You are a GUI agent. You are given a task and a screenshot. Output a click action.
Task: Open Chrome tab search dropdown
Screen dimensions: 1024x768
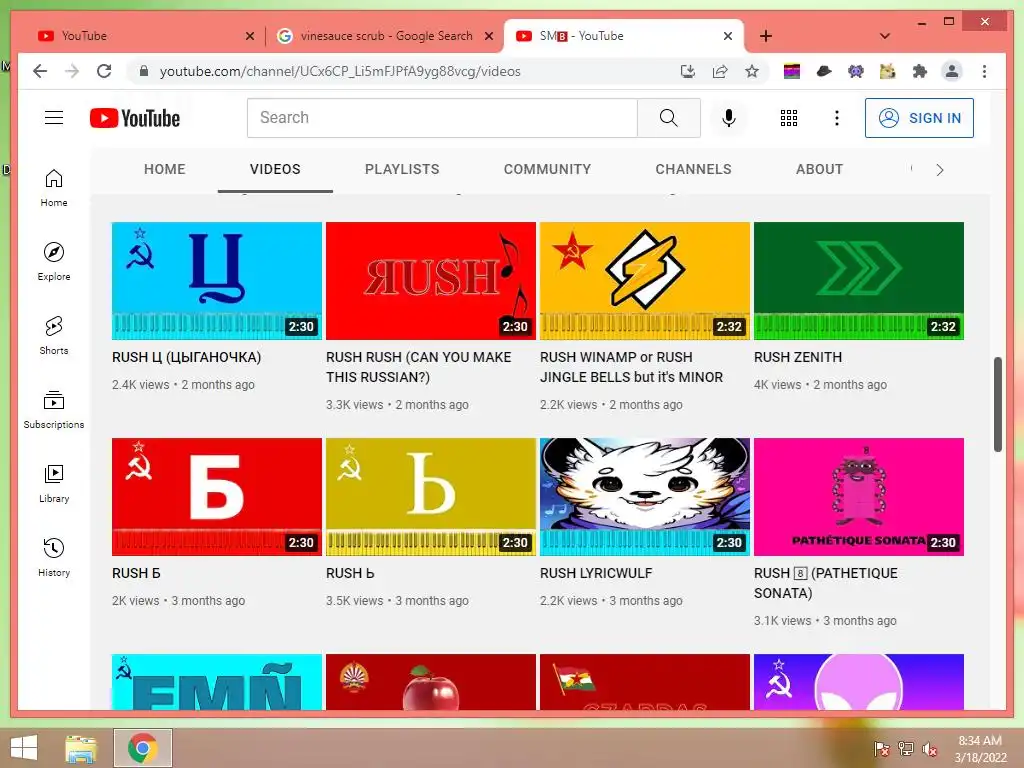[x=885, y=36]
